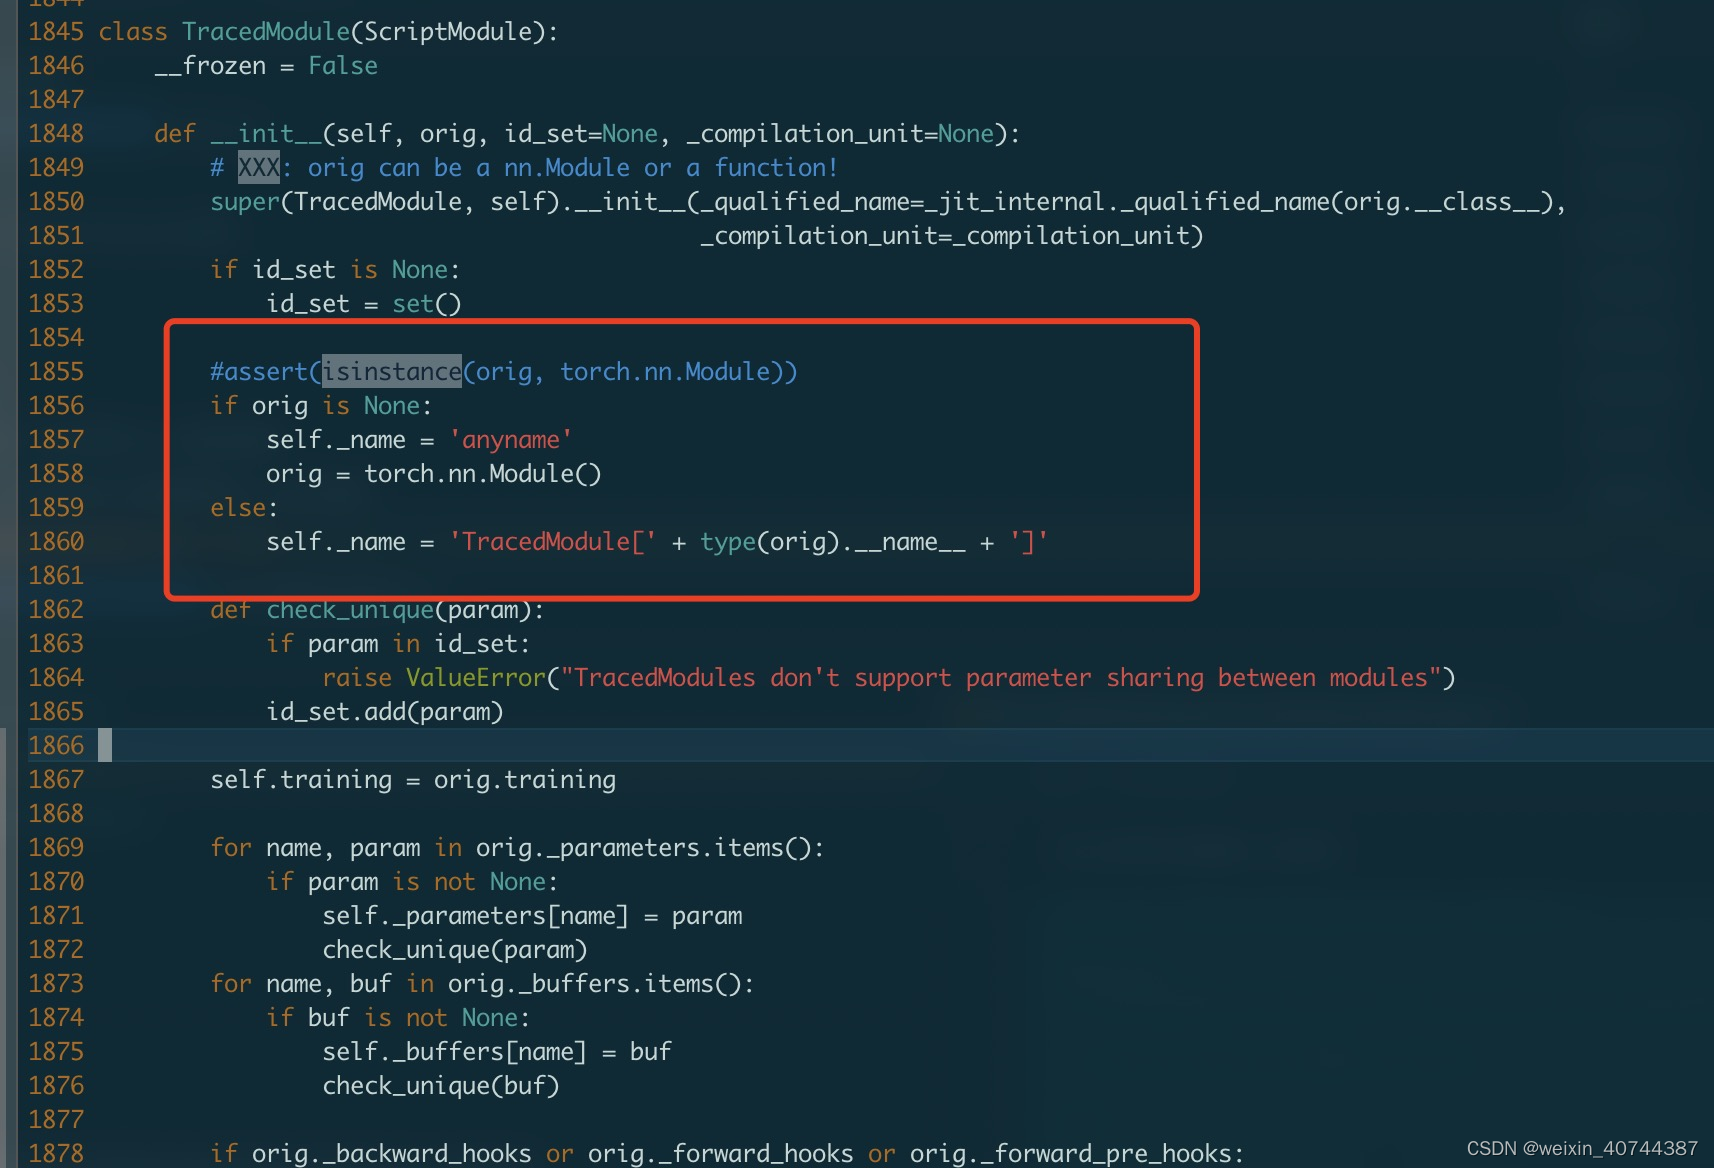1714x1168 pixels.
Task: Click the ValueError text on line 1864
Action: [x=474, y=677]
